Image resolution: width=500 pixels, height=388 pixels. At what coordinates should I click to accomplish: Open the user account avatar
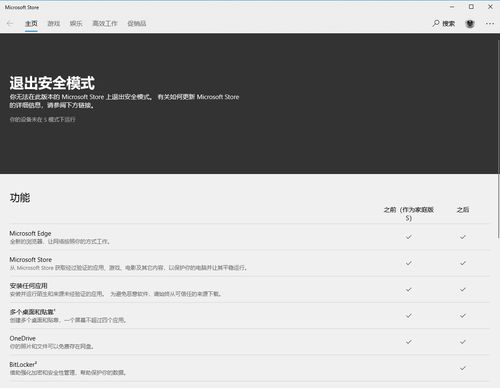coord(470,24)
